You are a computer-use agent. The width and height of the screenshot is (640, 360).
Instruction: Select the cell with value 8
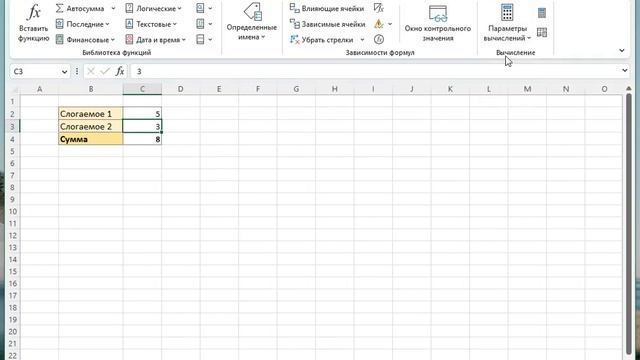click(142, 139)
